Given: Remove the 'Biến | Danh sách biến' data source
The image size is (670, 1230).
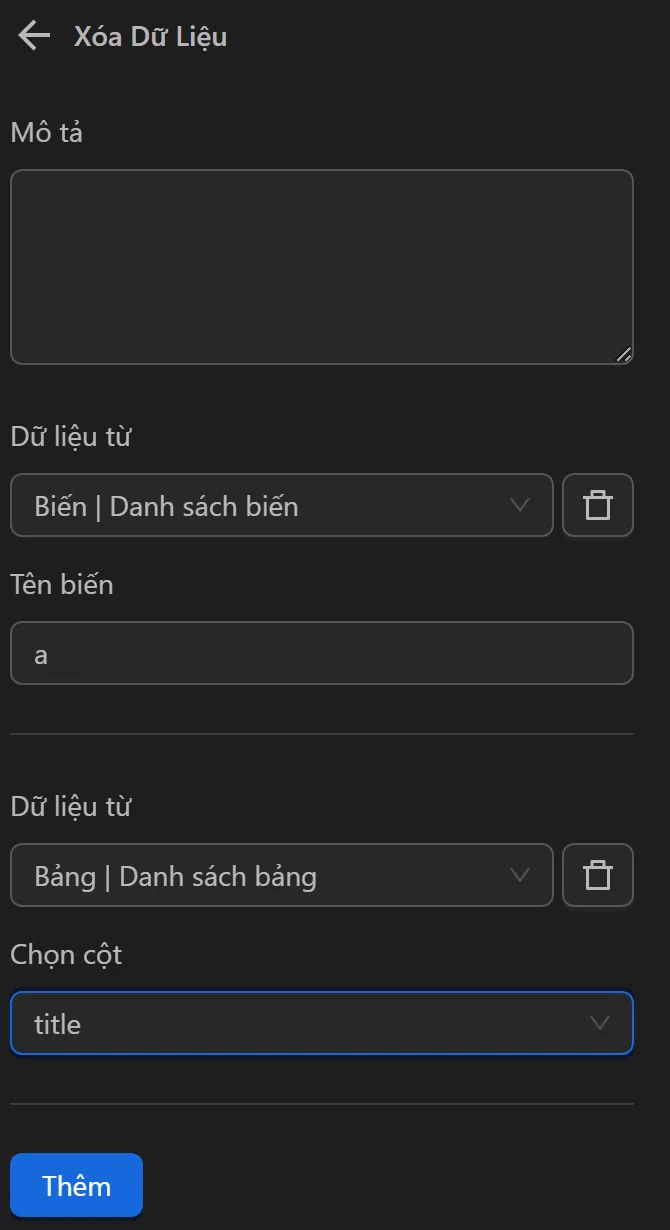Looking at the screenshot, I should tap(598, 505).
